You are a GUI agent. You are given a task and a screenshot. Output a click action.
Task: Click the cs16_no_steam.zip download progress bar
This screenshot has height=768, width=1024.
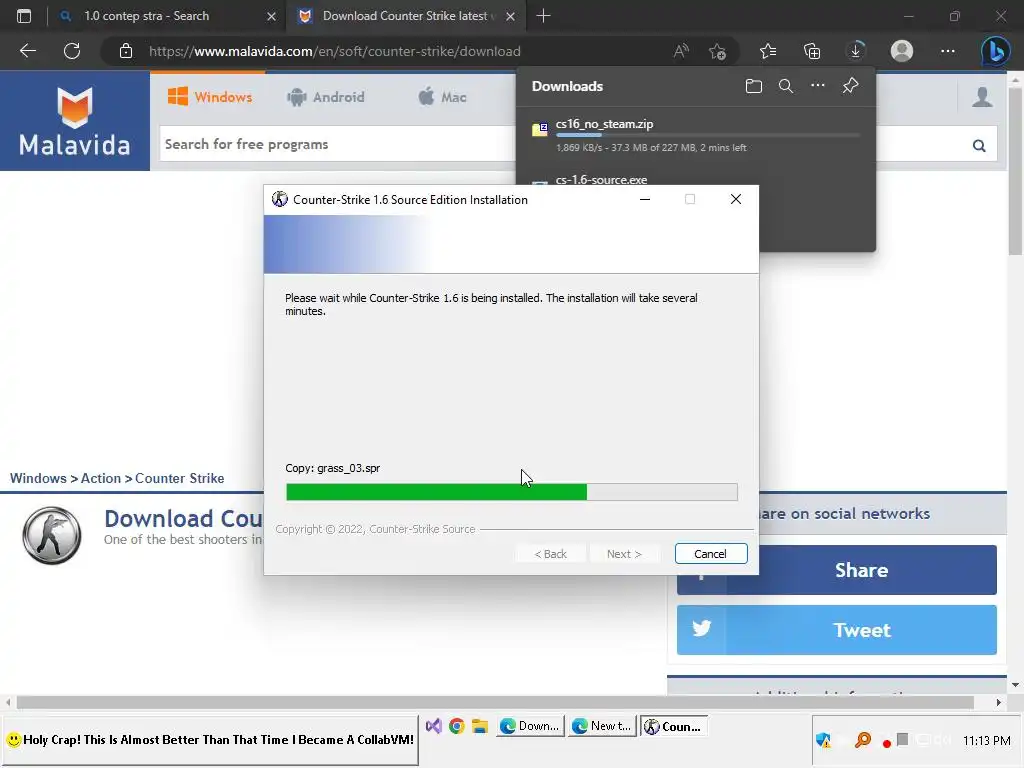(x=707, y=135)
